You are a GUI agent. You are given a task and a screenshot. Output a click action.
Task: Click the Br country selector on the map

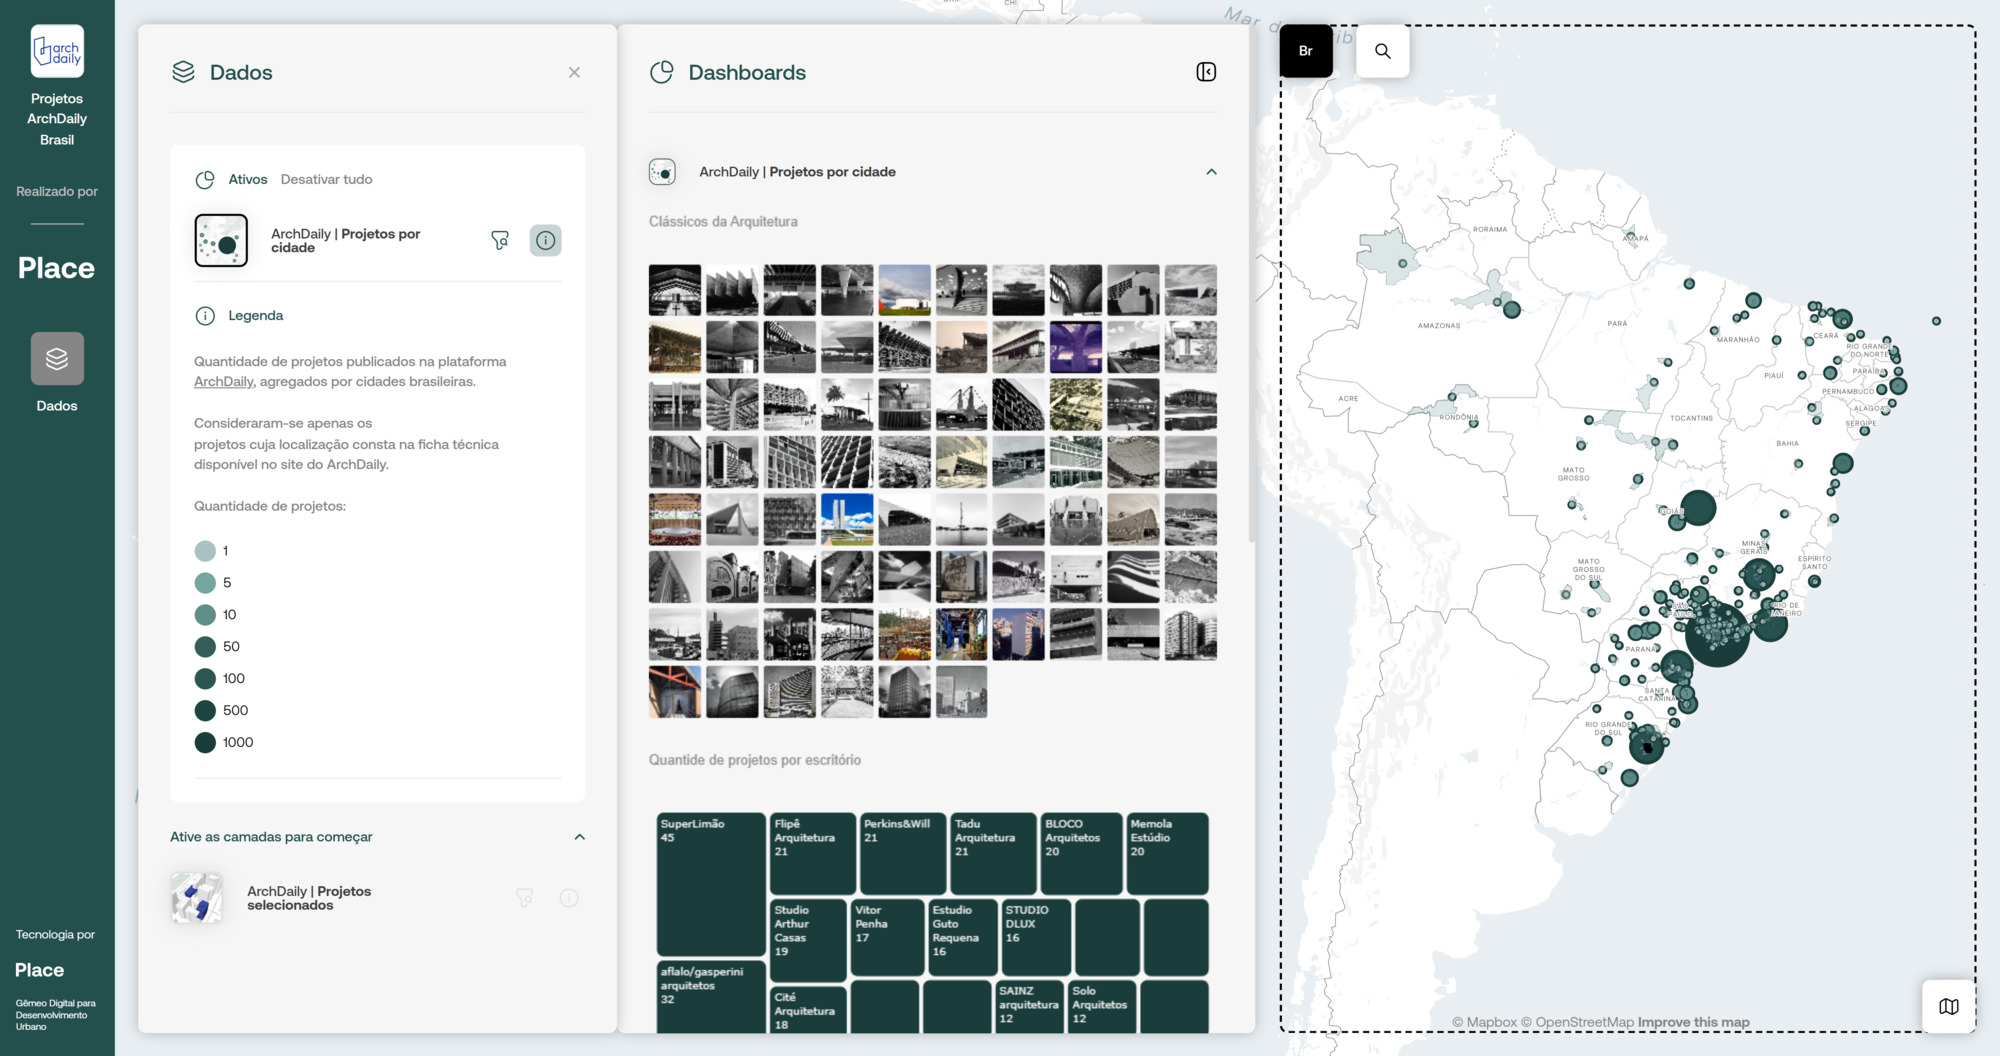pos(1306,50)
